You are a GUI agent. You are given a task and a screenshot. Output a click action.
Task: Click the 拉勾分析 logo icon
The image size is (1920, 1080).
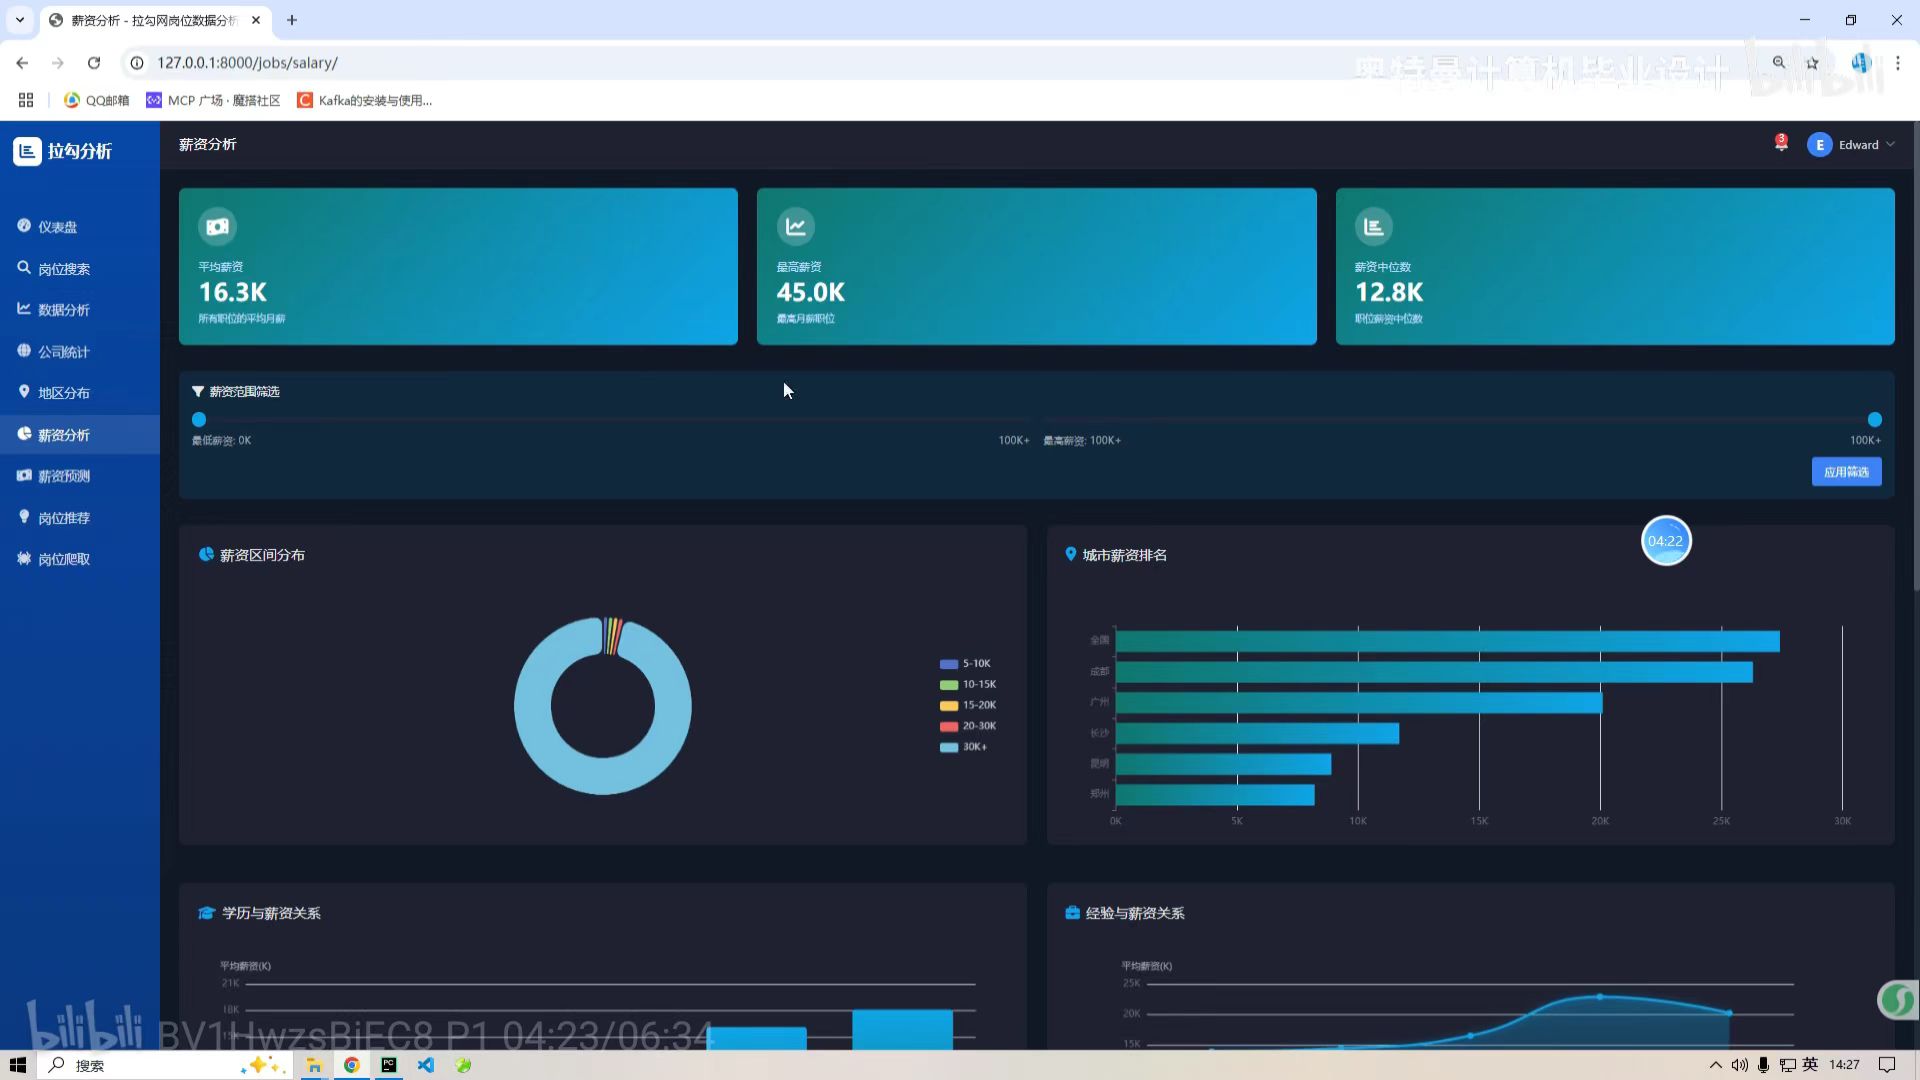[x=27, y=151]
